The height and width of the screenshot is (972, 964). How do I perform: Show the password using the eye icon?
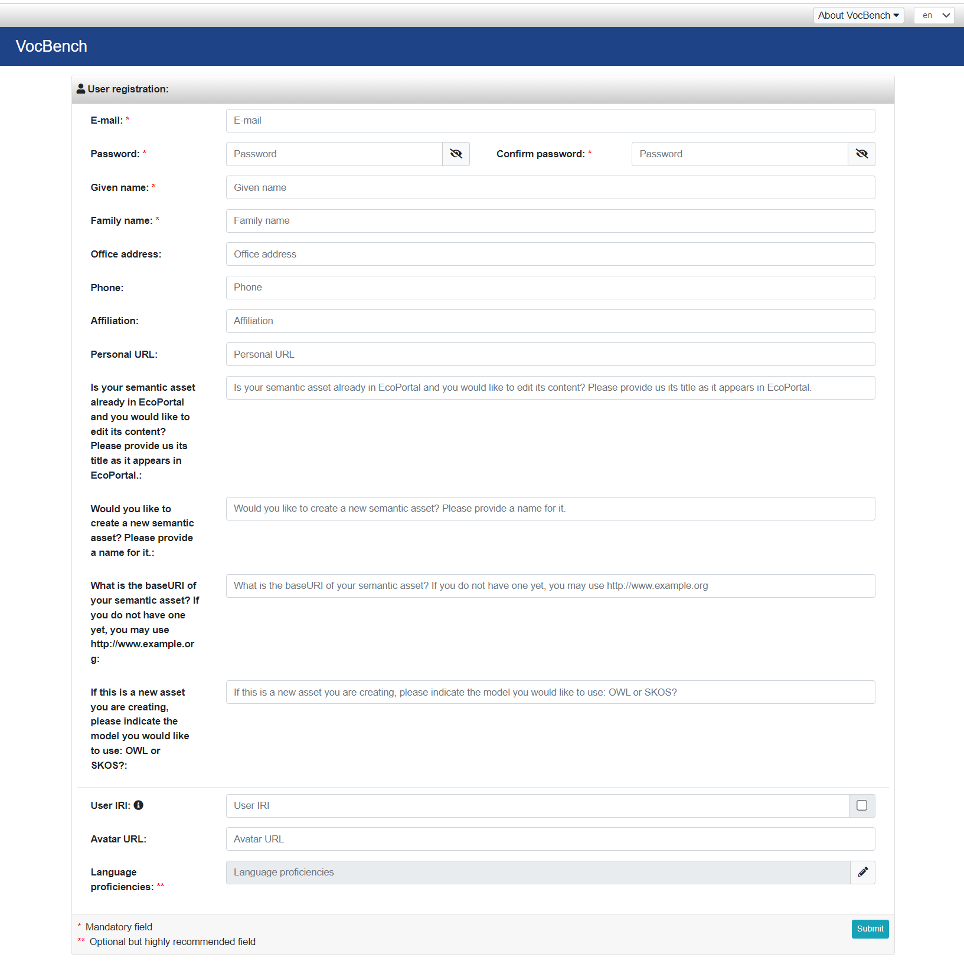(x=456, y=153)
